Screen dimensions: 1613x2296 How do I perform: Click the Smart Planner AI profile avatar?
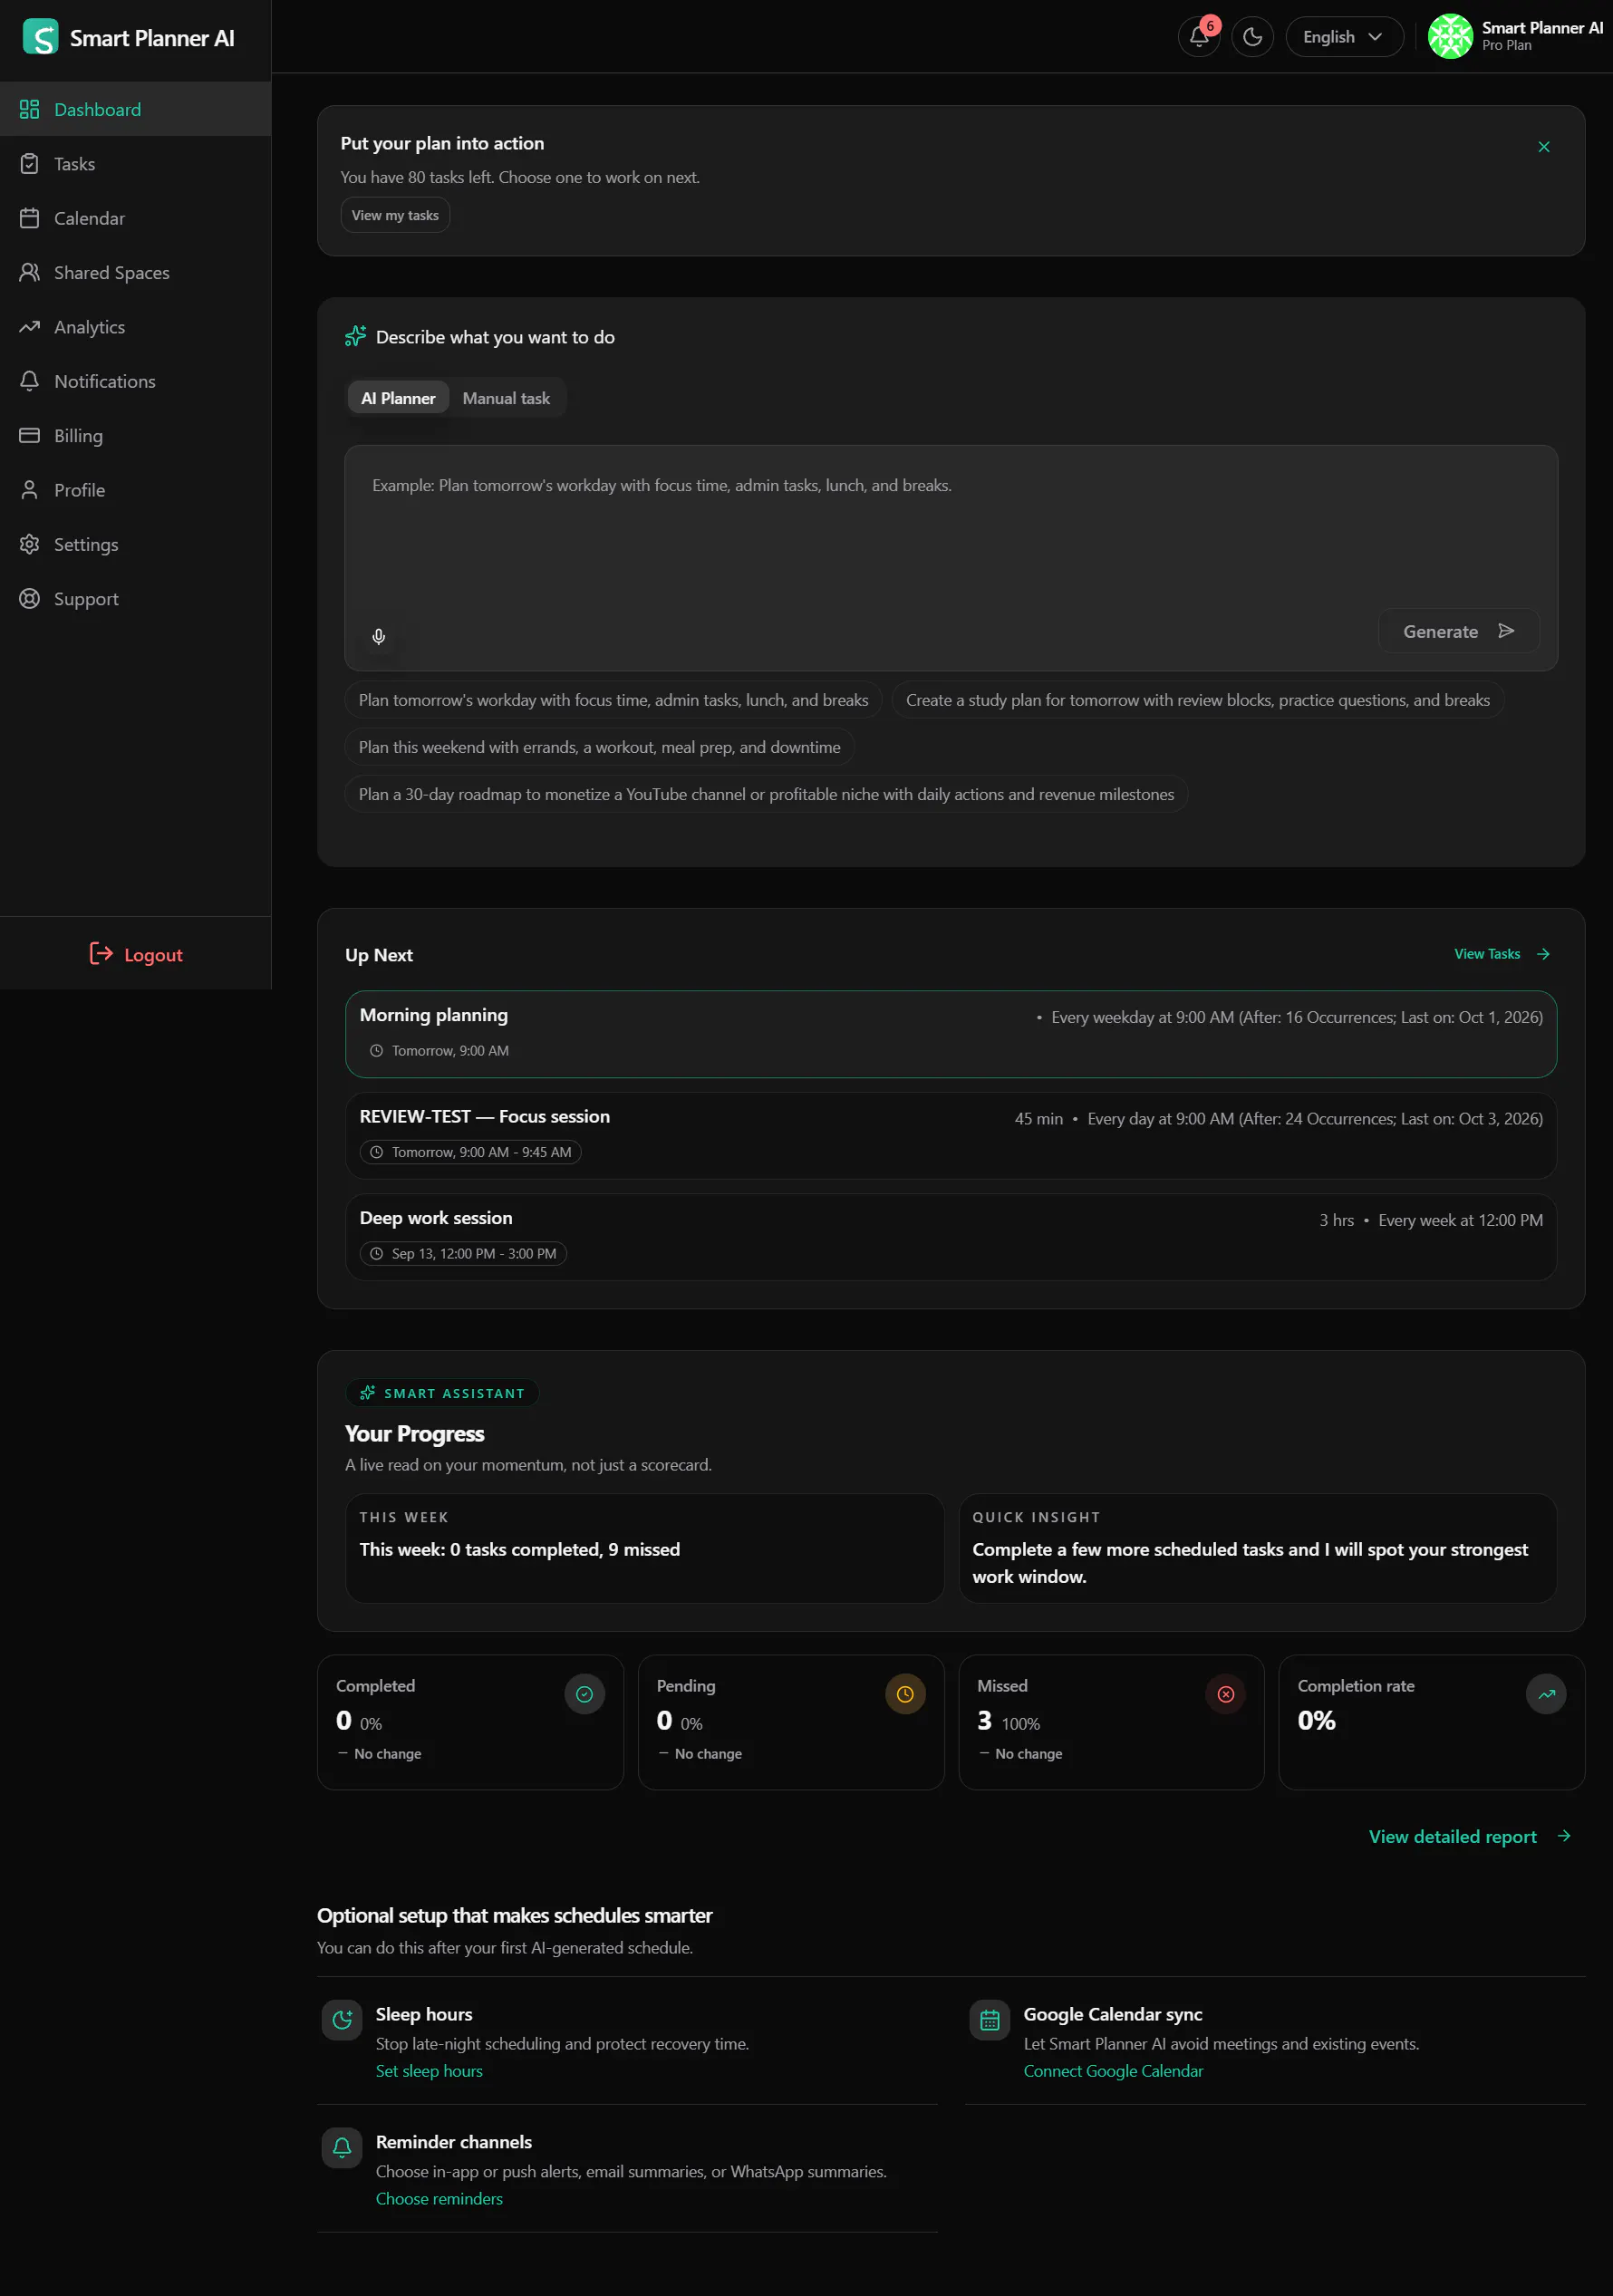point(1449,37)
